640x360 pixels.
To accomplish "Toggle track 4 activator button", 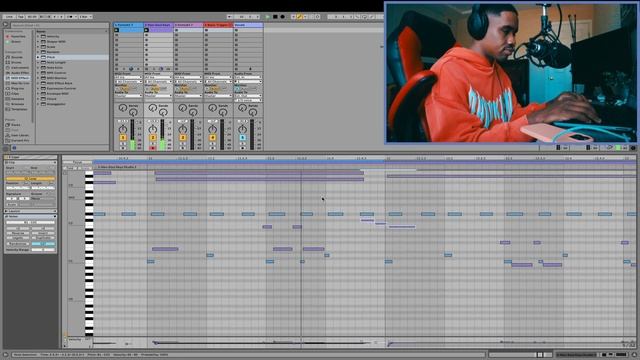I will pyautogui.click(x=212, y=138).
